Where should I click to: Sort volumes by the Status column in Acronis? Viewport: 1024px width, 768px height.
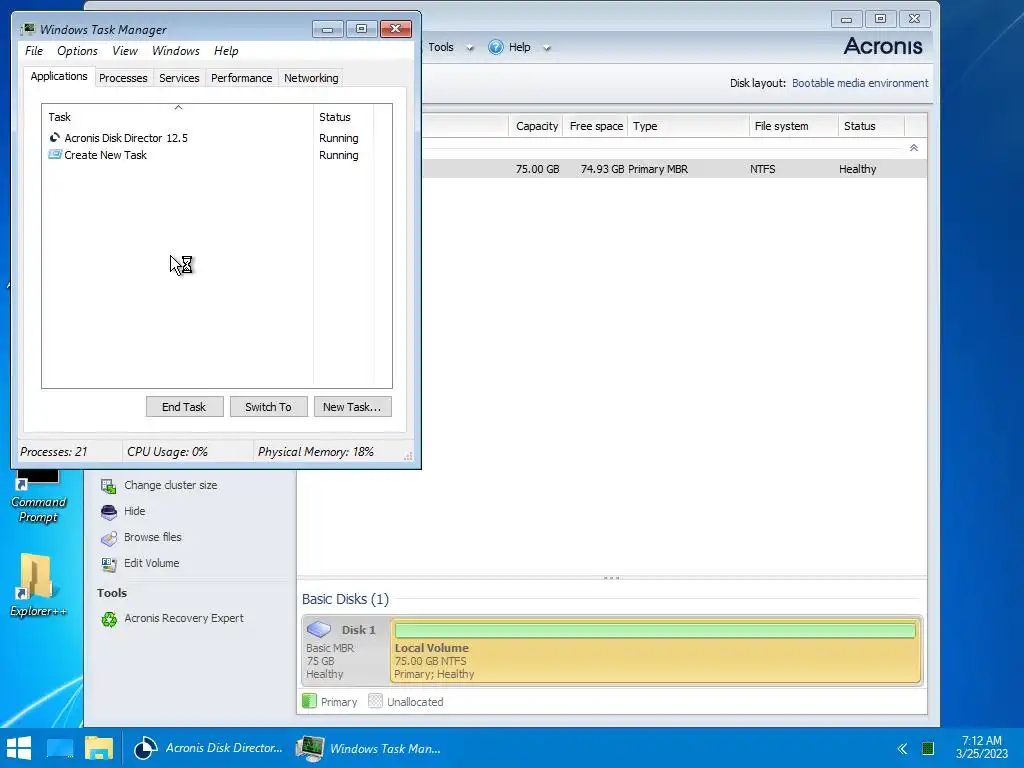click(x=871, y=126)
